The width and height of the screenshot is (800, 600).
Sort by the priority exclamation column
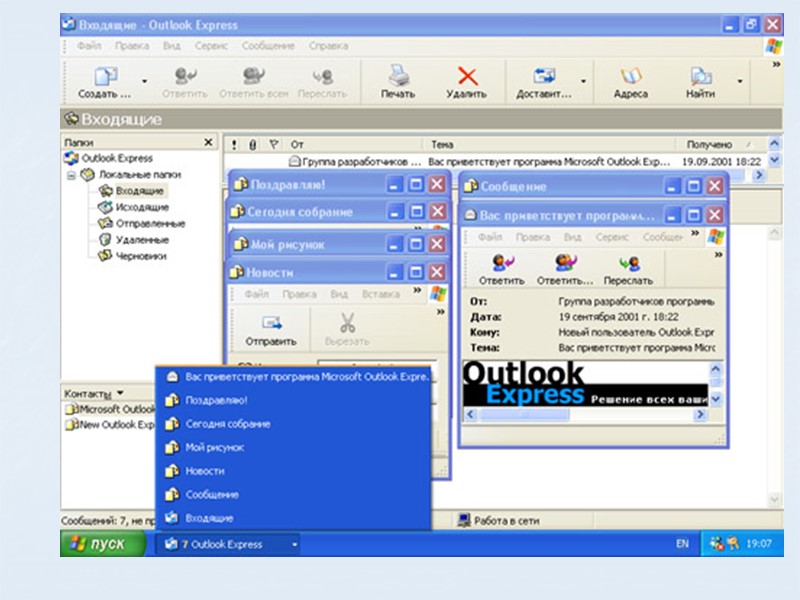coord(234,145)
